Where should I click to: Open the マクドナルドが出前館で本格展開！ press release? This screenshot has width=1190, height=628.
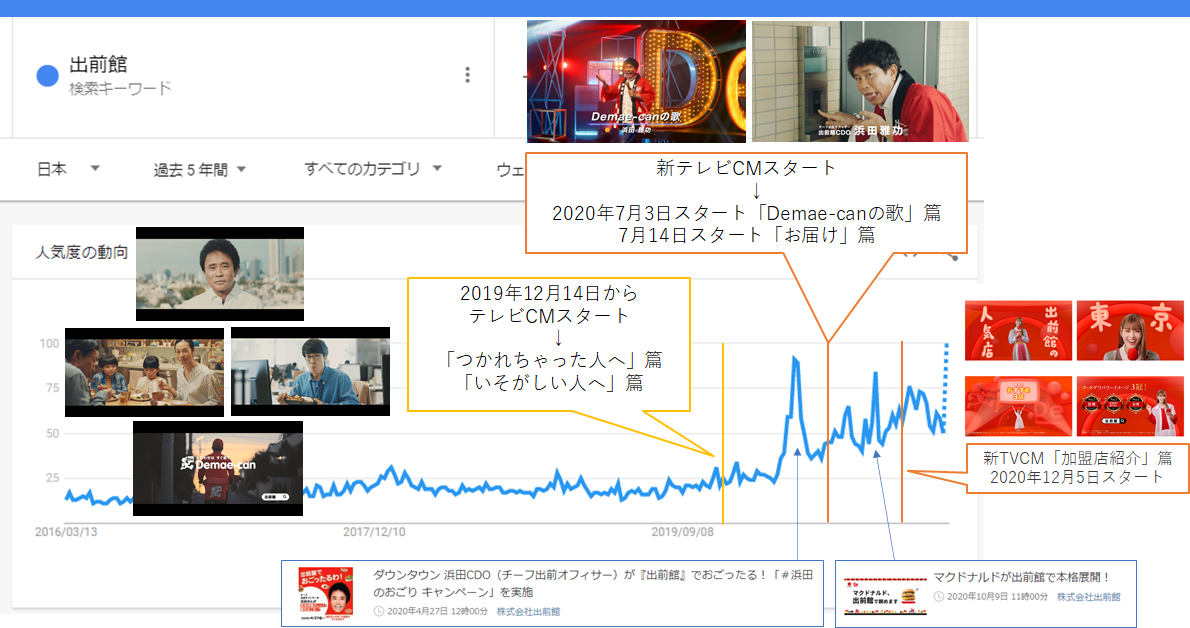1022,577
